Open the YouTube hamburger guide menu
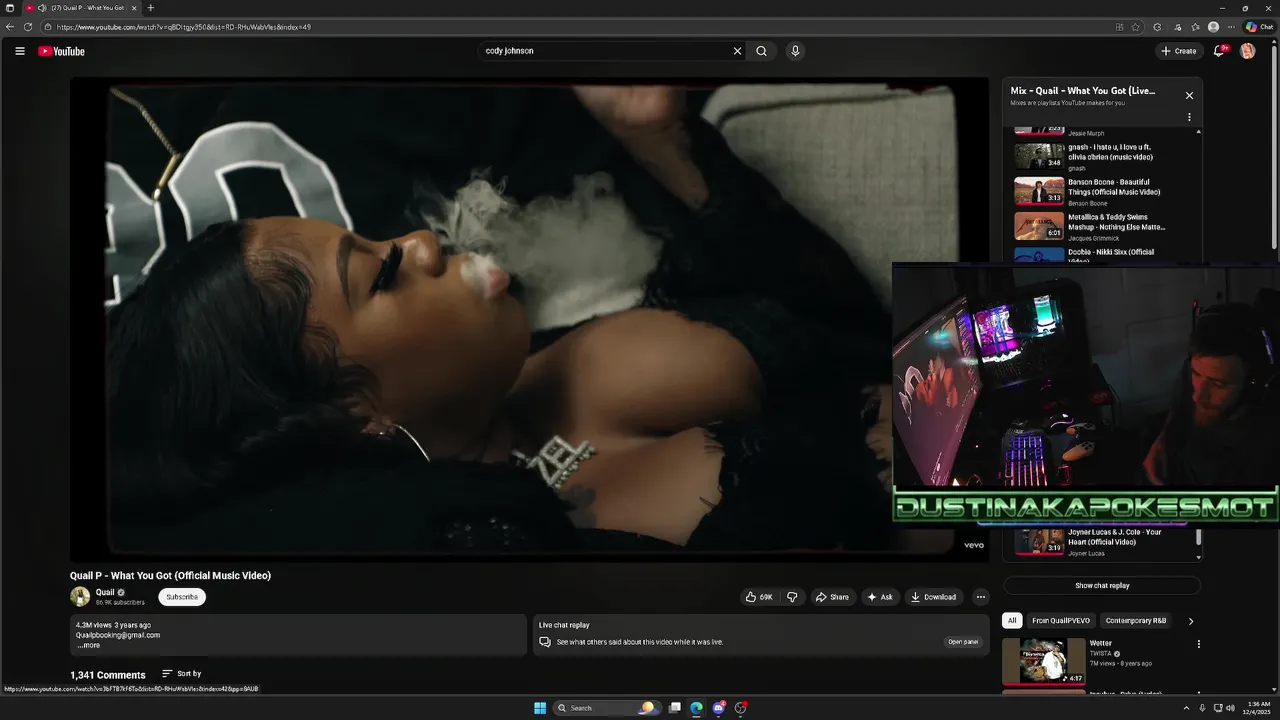Viewport: 1280px width, 720px height. click(19, 51)
